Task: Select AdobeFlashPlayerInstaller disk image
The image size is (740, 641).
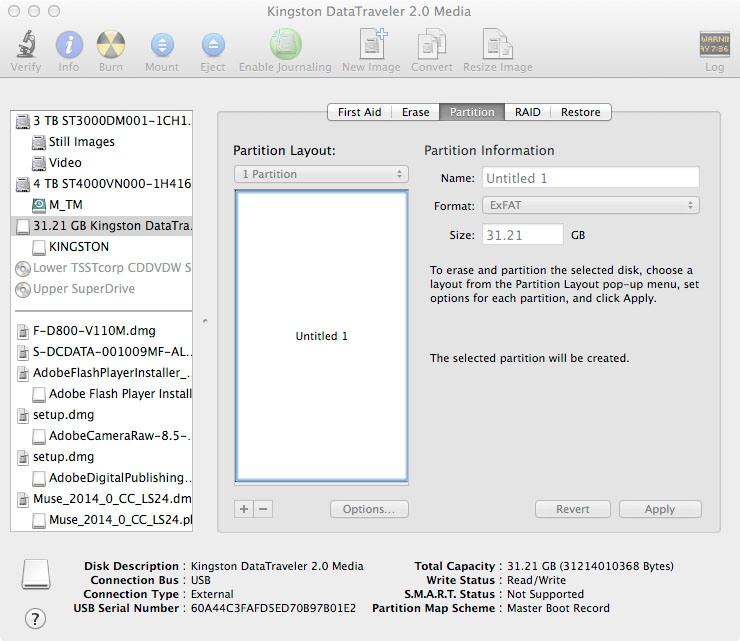Action: tap(102, 373)
